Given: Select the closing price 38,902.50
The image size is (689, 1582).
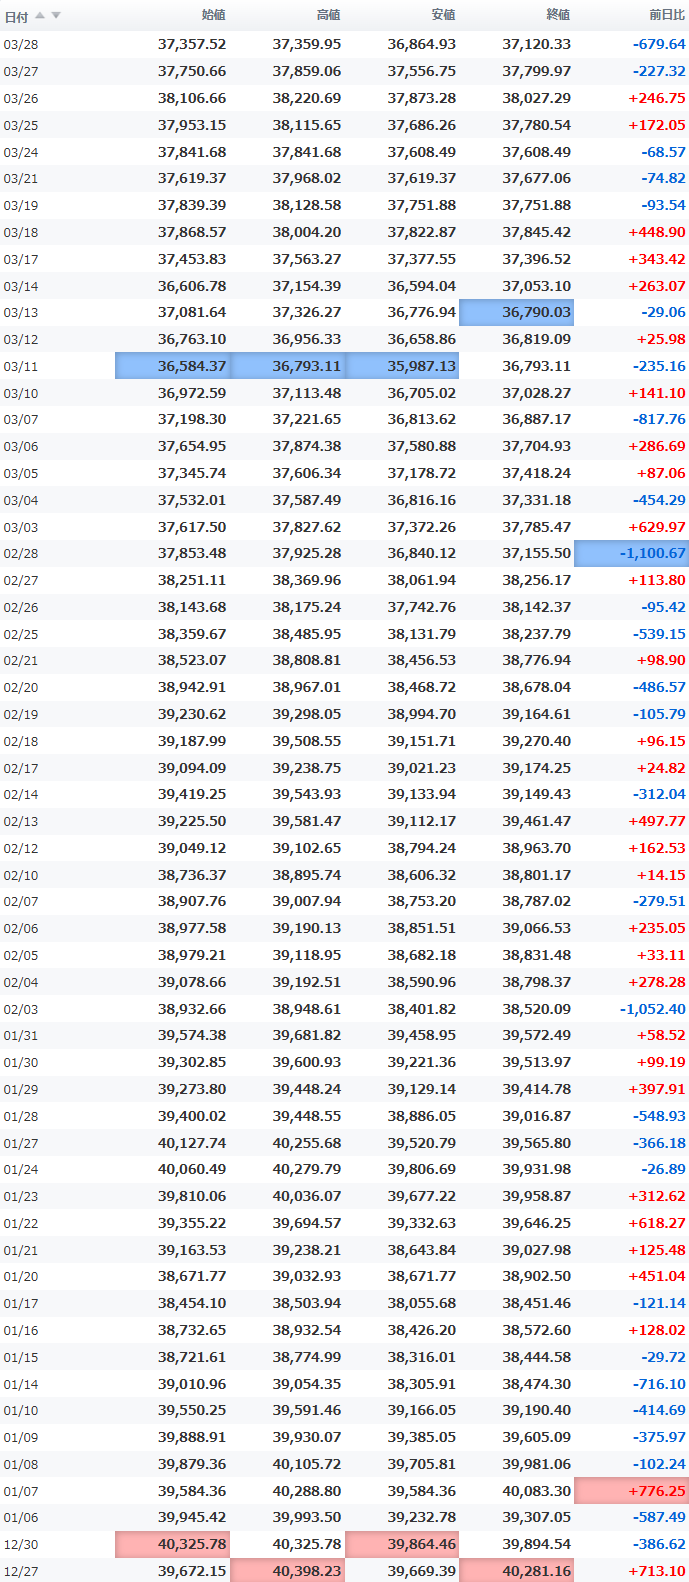Looking at the screenshot, I should 537,1277.
